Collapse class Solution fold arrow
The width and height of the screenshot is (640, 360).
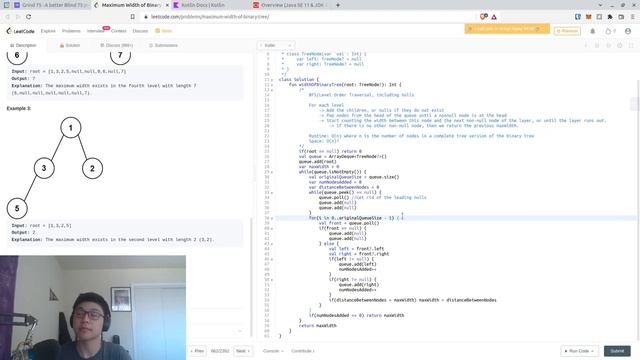272,80
